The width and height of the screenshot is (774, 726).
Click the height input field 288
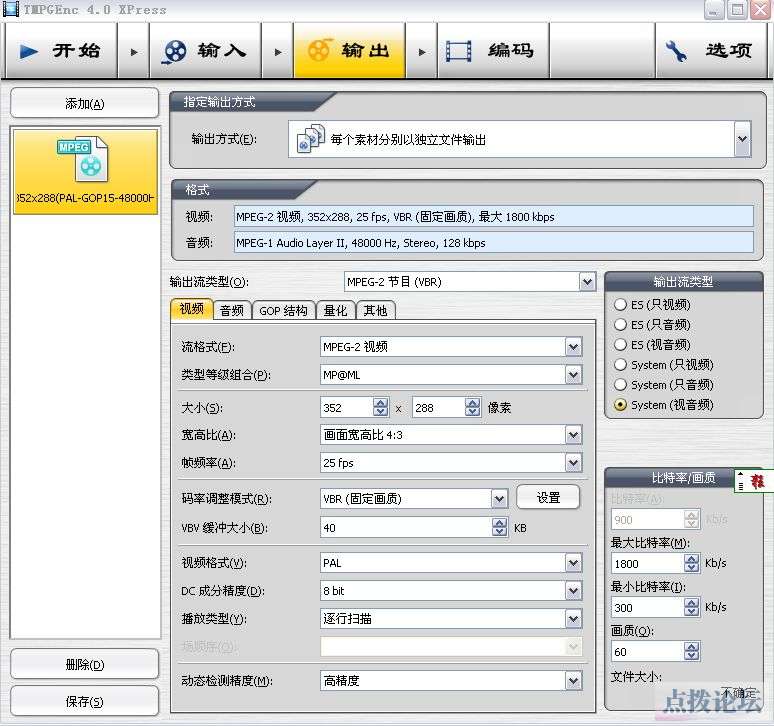coord(438,408)
